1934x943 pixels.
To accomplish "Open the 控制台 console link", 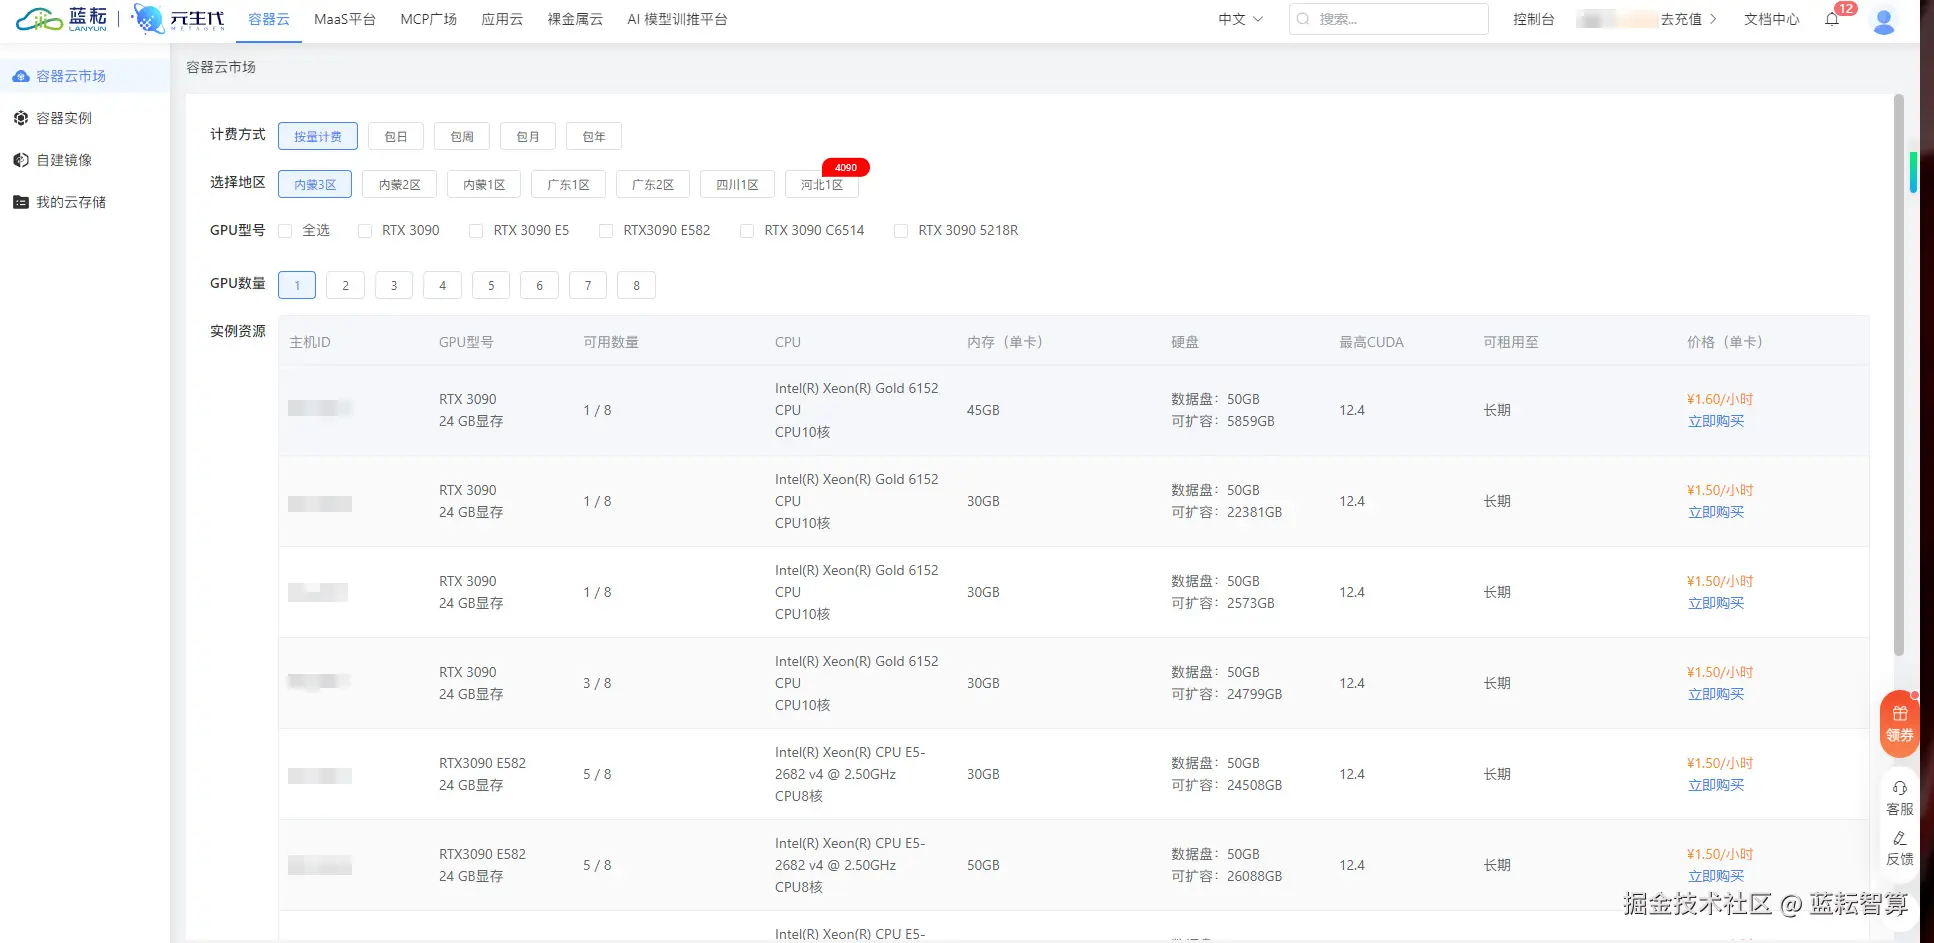I will pos(1533,19).
